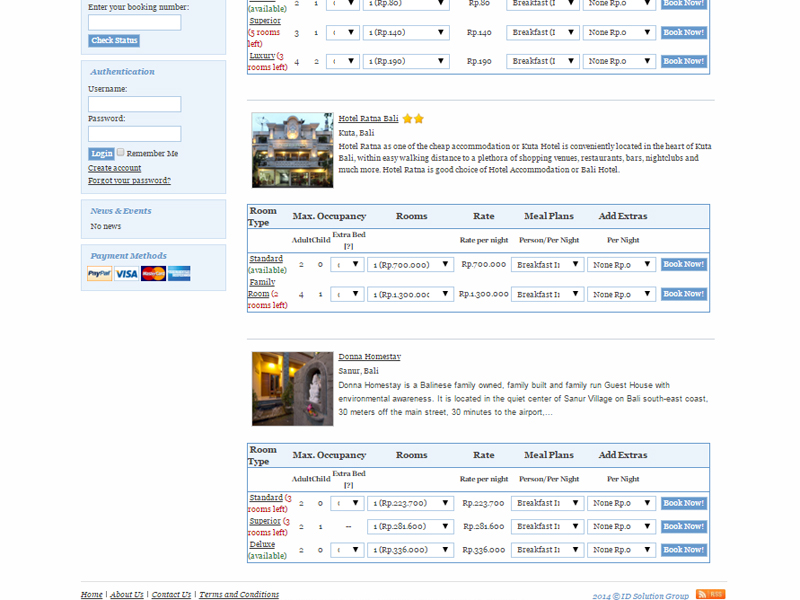Viewport: 800px width, 600px height.
Task: Open Extra Bed dropdown for Donna Homestay Standard
Action: pyautogui.click(x=347, y=503)
